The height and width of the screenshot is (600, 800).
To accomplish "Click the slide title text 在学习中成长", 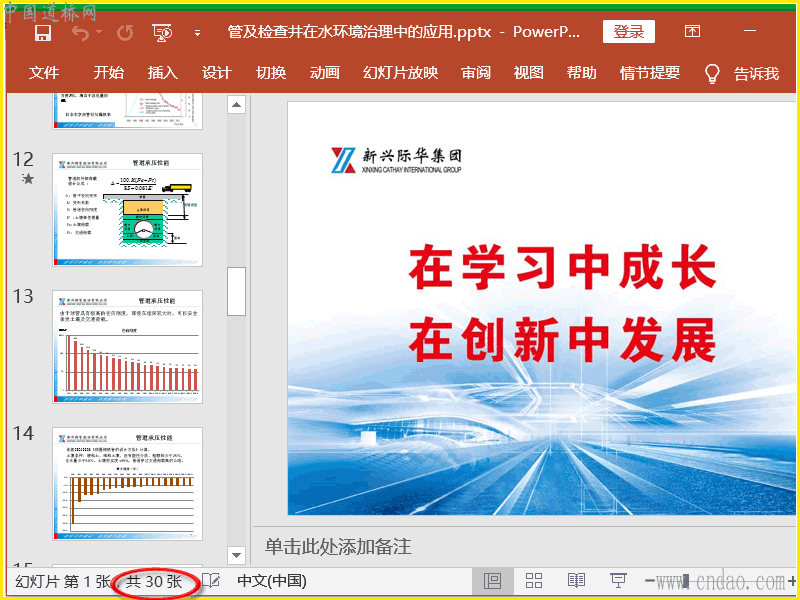I will point(562,267).
